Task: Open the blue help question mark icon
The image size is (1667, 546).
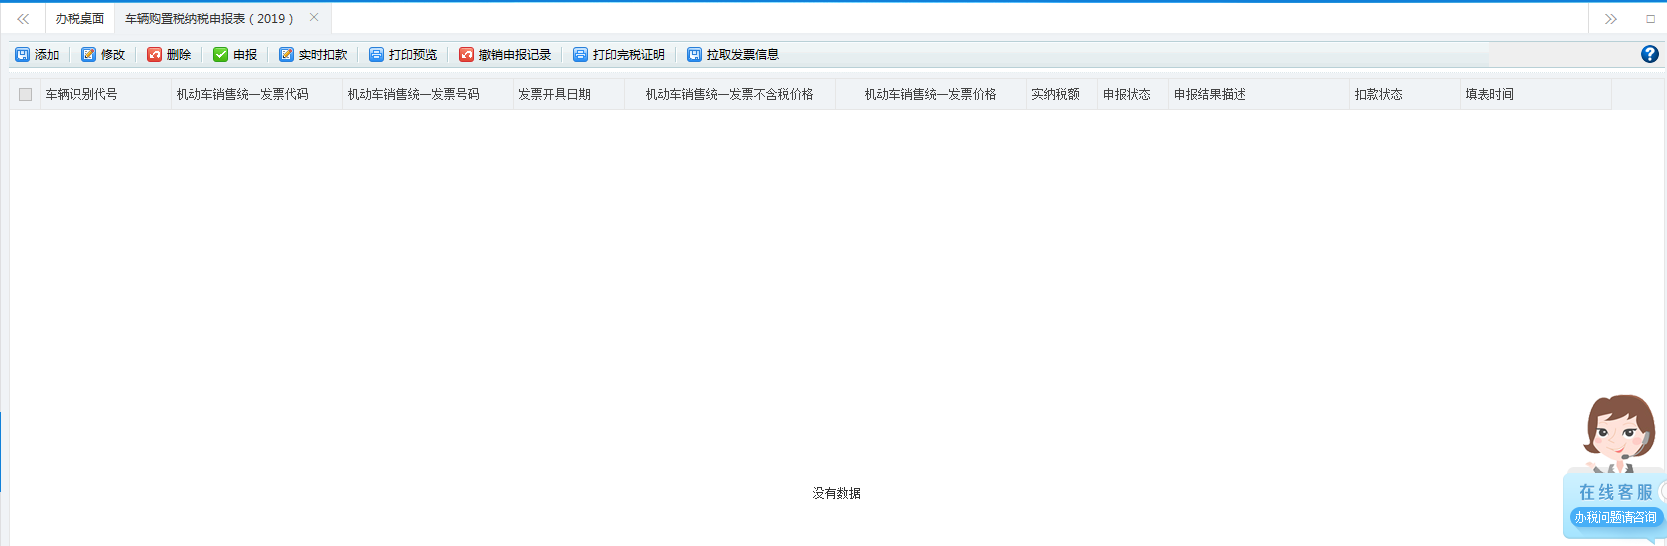Action: [x=1650, y=54]
